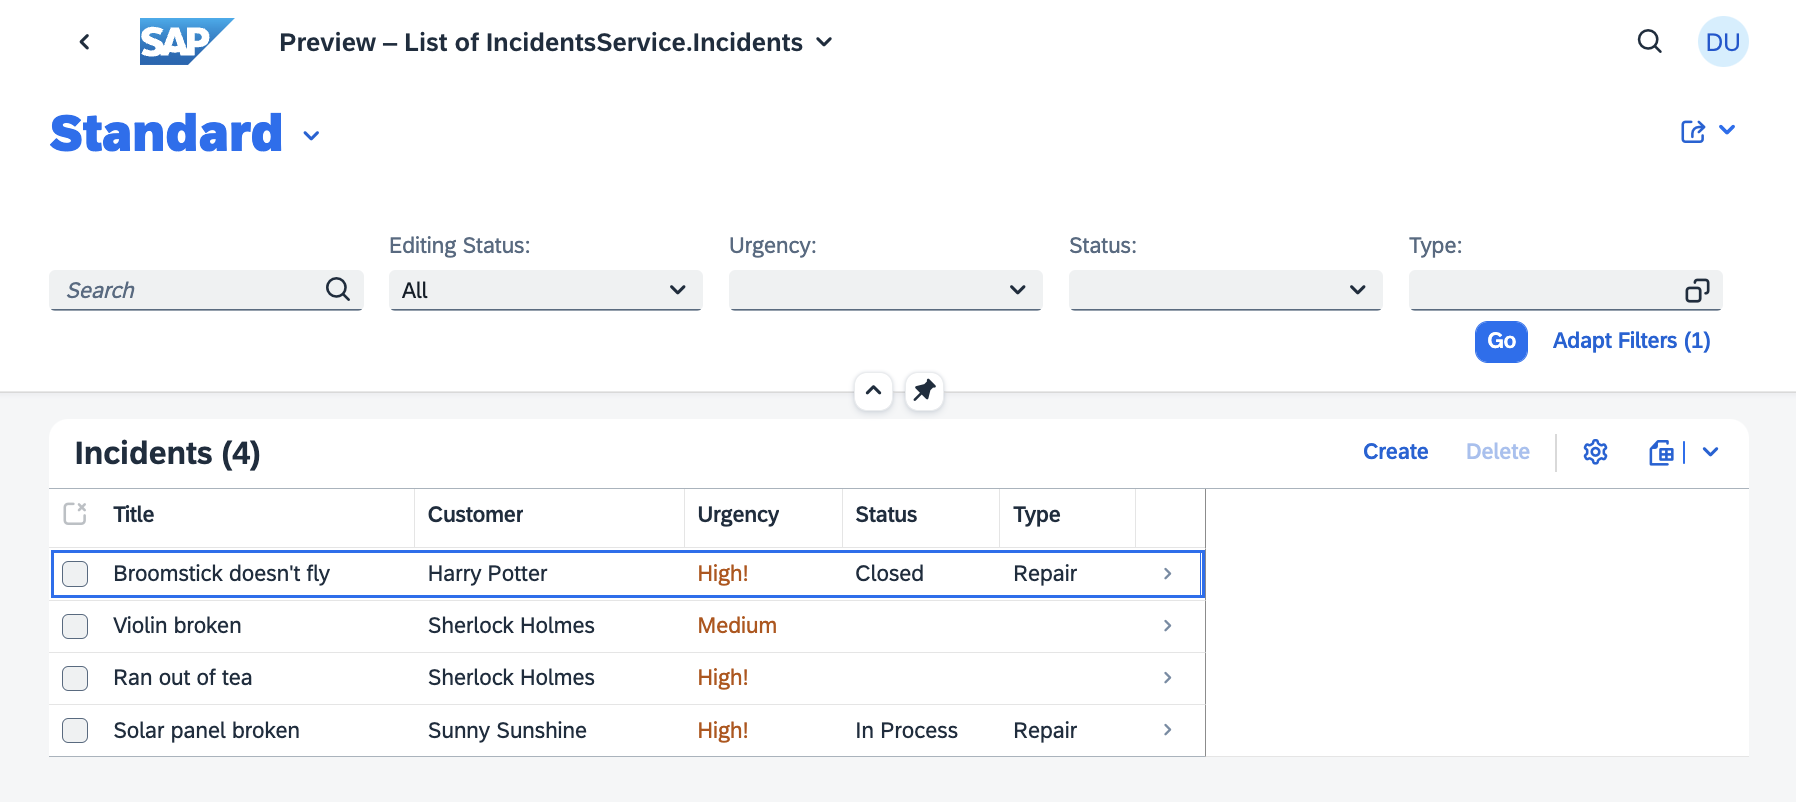Expand the share options arrow

pos(1727,130)
